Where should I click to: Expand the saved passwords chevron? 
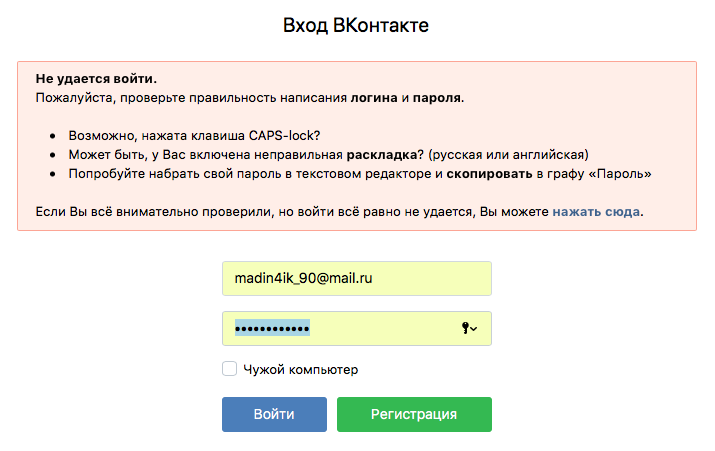pos(474,329)
